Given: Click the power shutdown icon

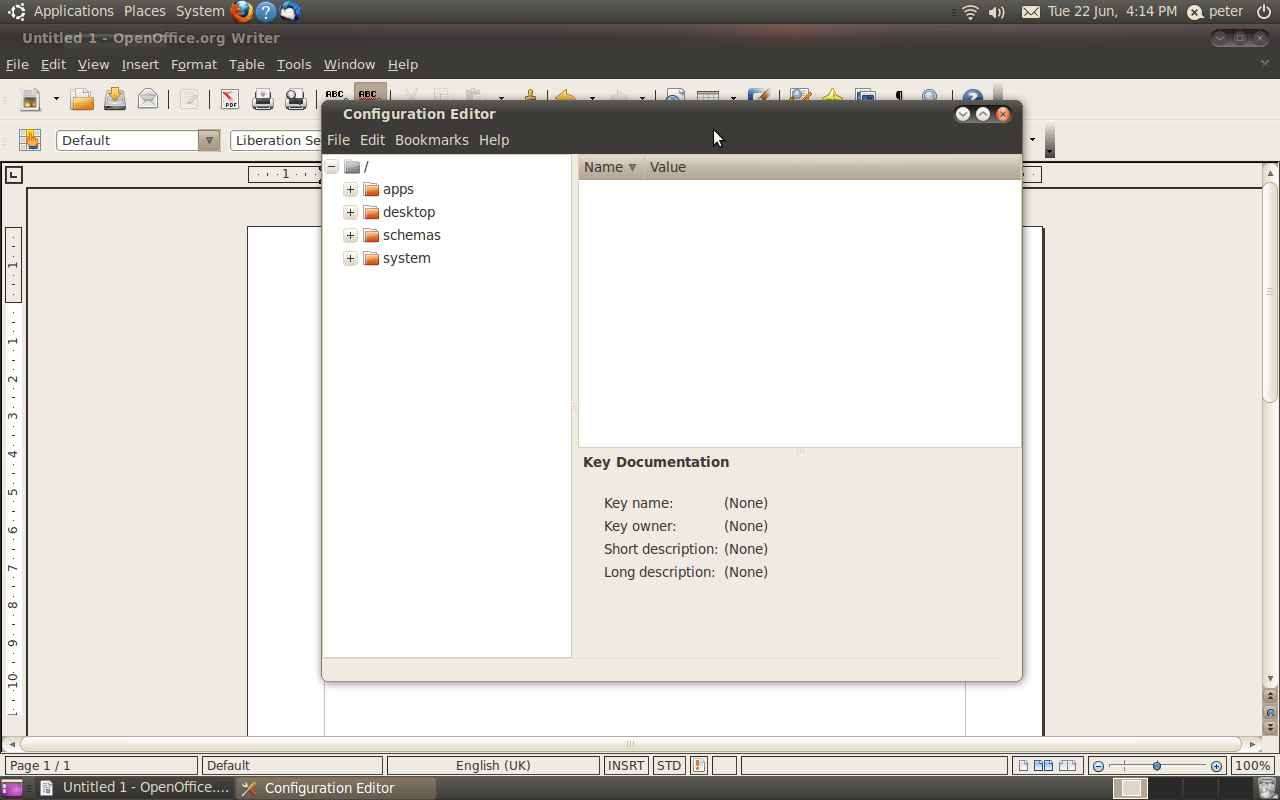Looking at the screenshot, I should (x=1263, y=12).
